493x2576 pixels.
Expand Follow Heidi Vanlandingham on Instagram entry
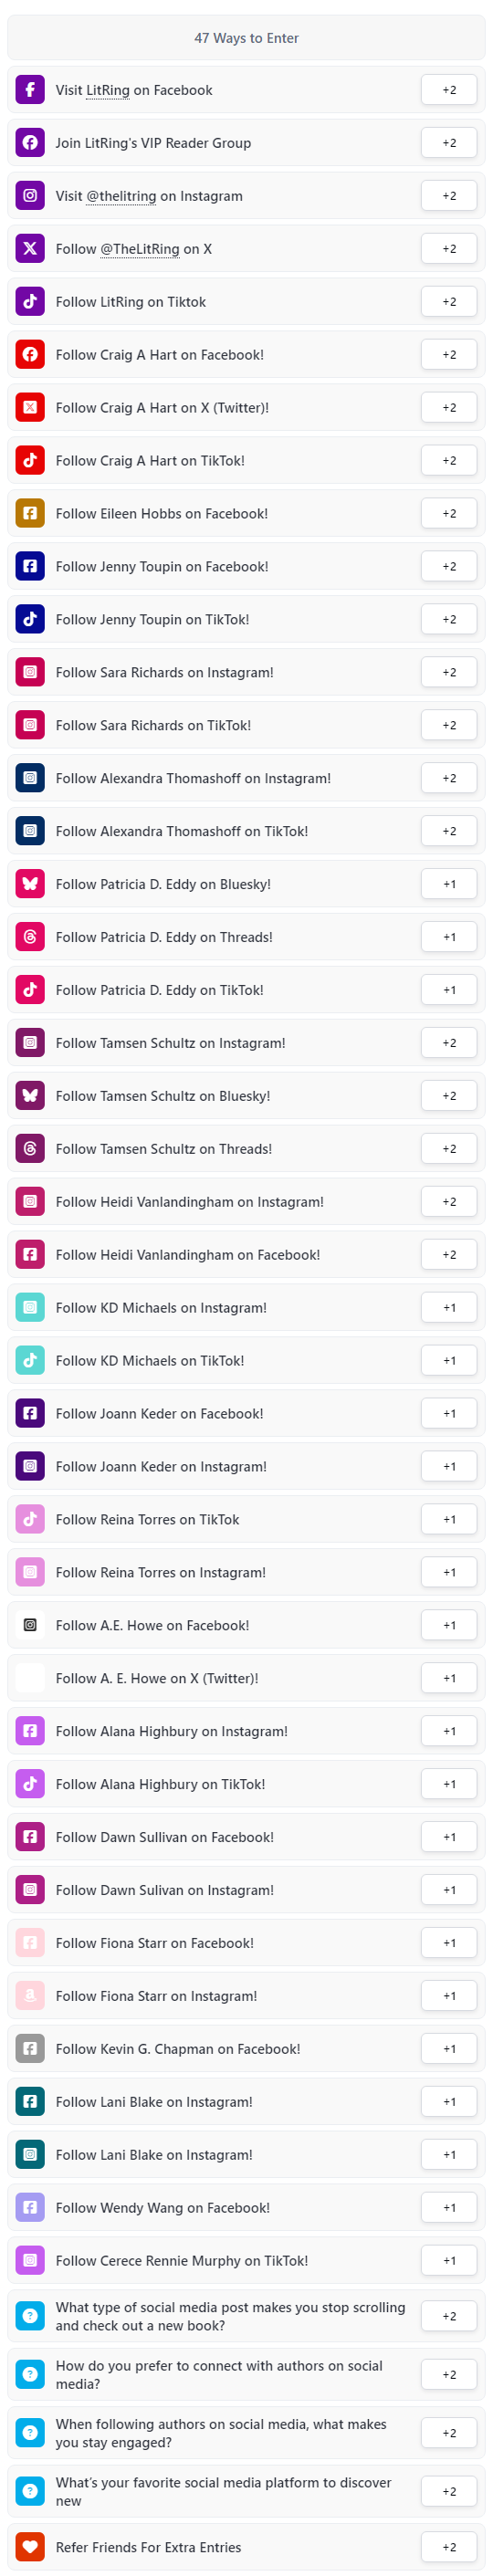(x=246, y=1202)
